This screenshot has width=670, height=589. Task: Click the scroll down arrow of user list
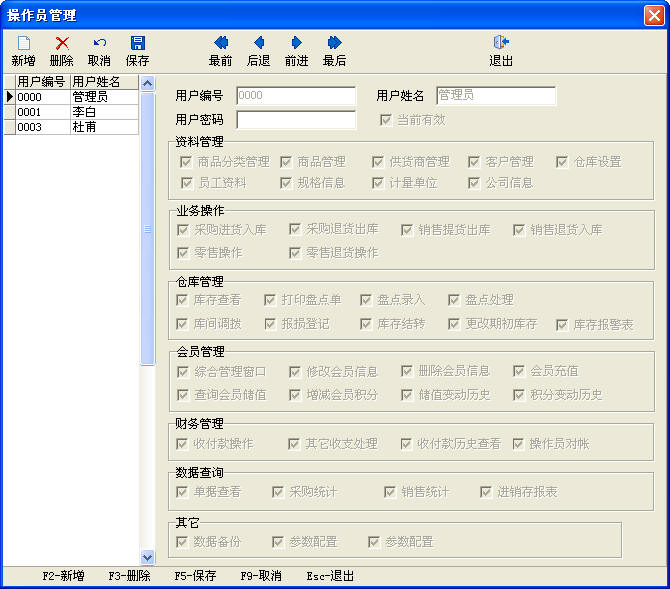click(147, 557)
